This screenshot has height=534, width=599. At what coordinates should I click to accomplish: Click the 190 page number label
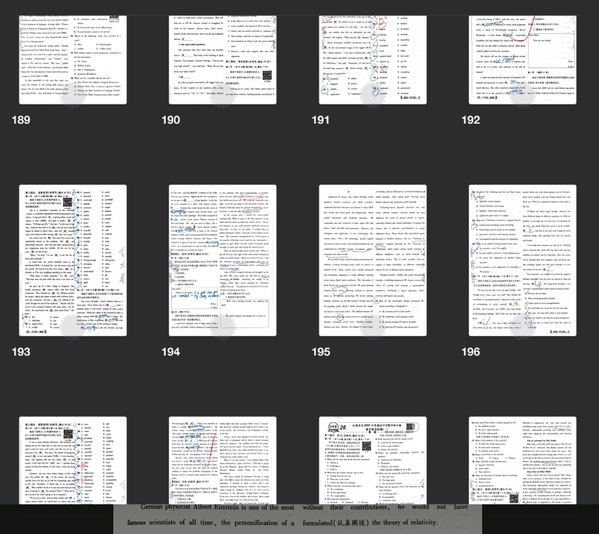click(x=171, y=120)
